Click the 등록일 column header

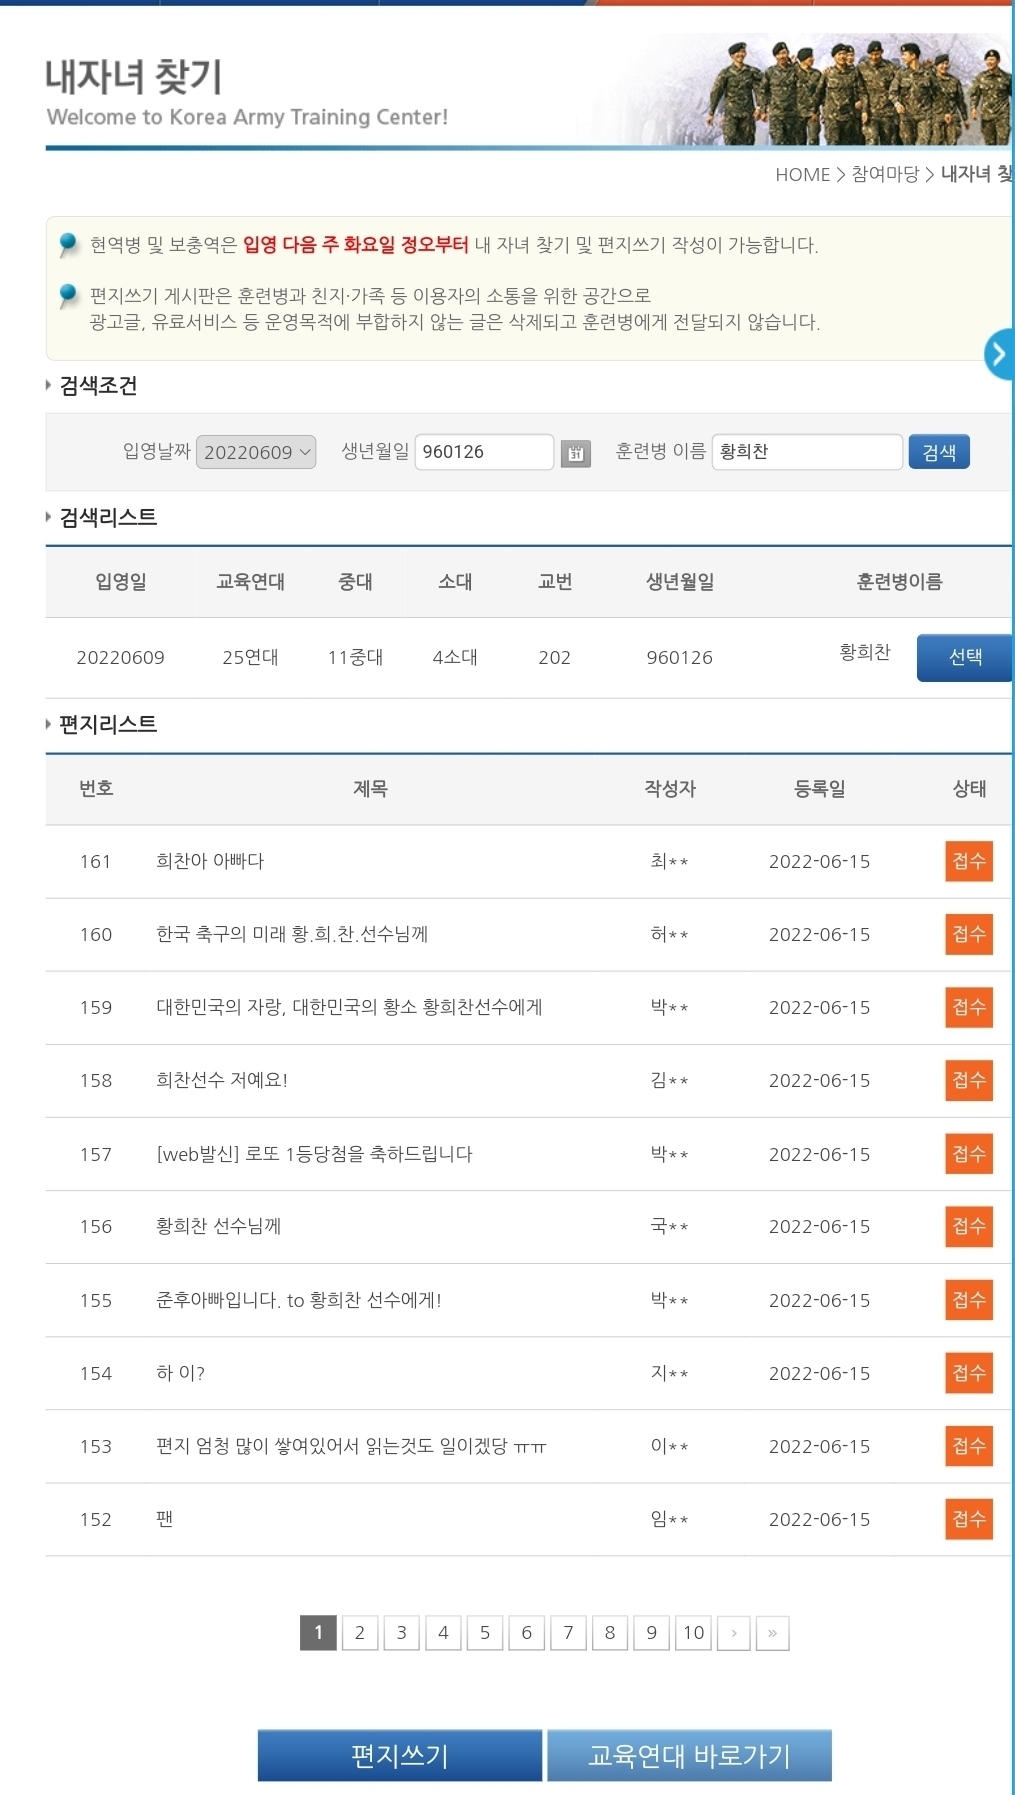pyautogui.click(x=819, y=789)
